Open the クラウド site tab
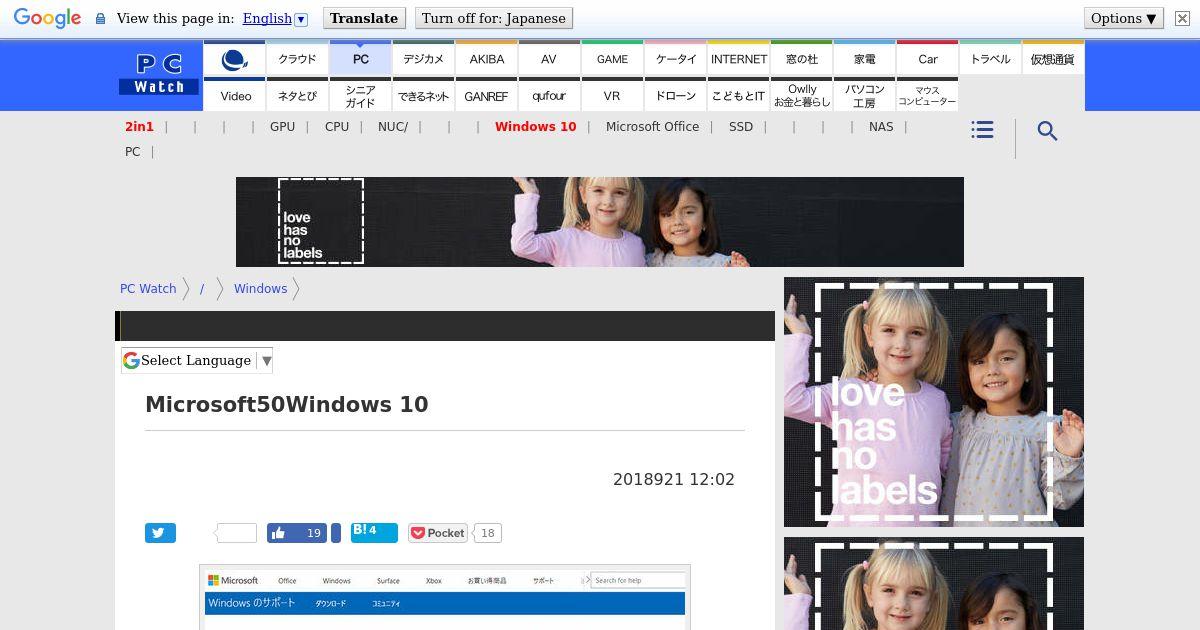Image resolution: width=1200 pixels, height=630 pixels. click(297, 59)
